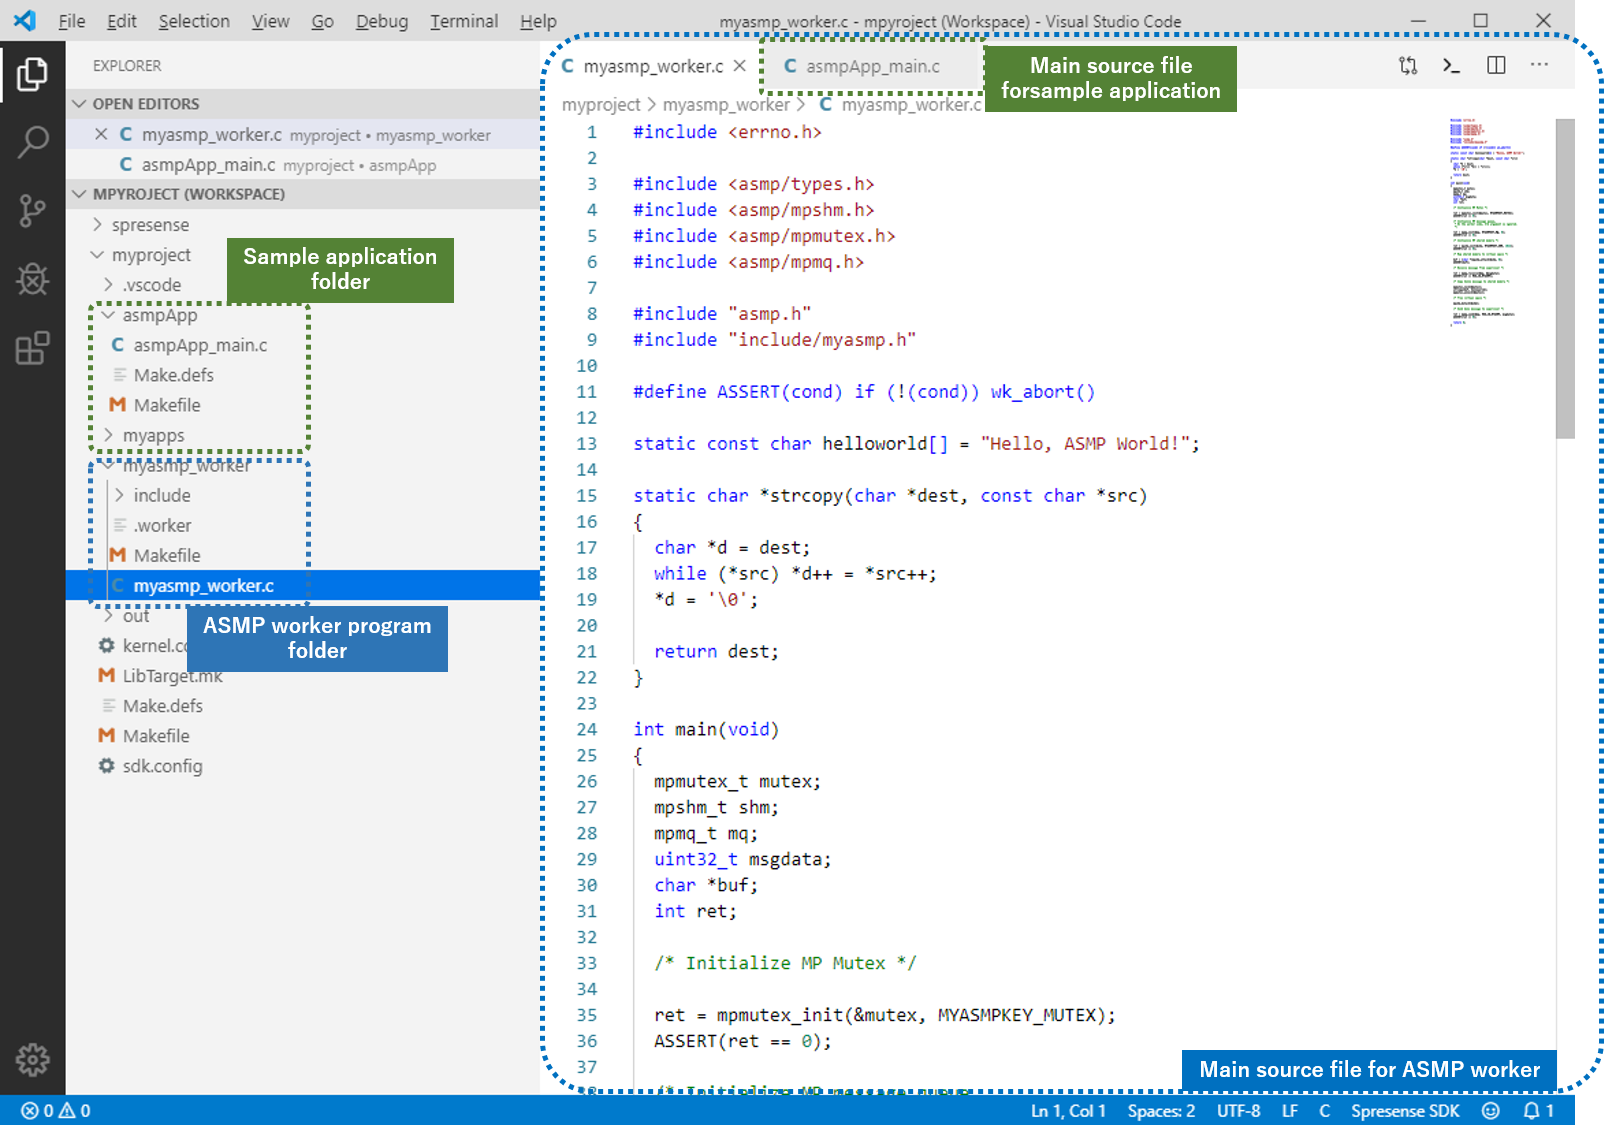Open an integrated terminal from the editor toolbar
1604x1125 pixels.
pos(1451,65)
